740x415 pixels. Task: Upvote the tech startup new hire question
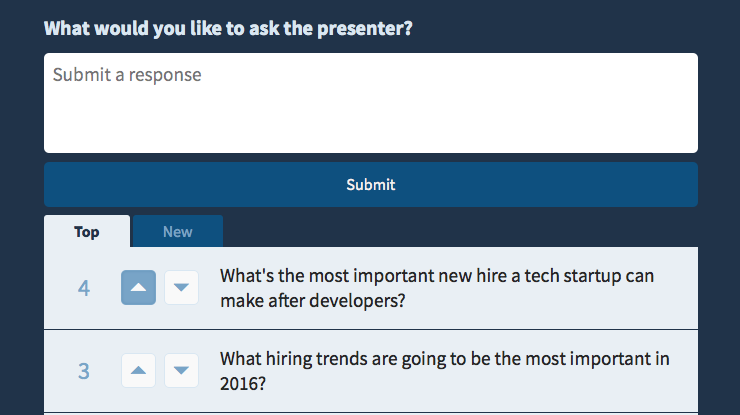click(x=138, y=288)
